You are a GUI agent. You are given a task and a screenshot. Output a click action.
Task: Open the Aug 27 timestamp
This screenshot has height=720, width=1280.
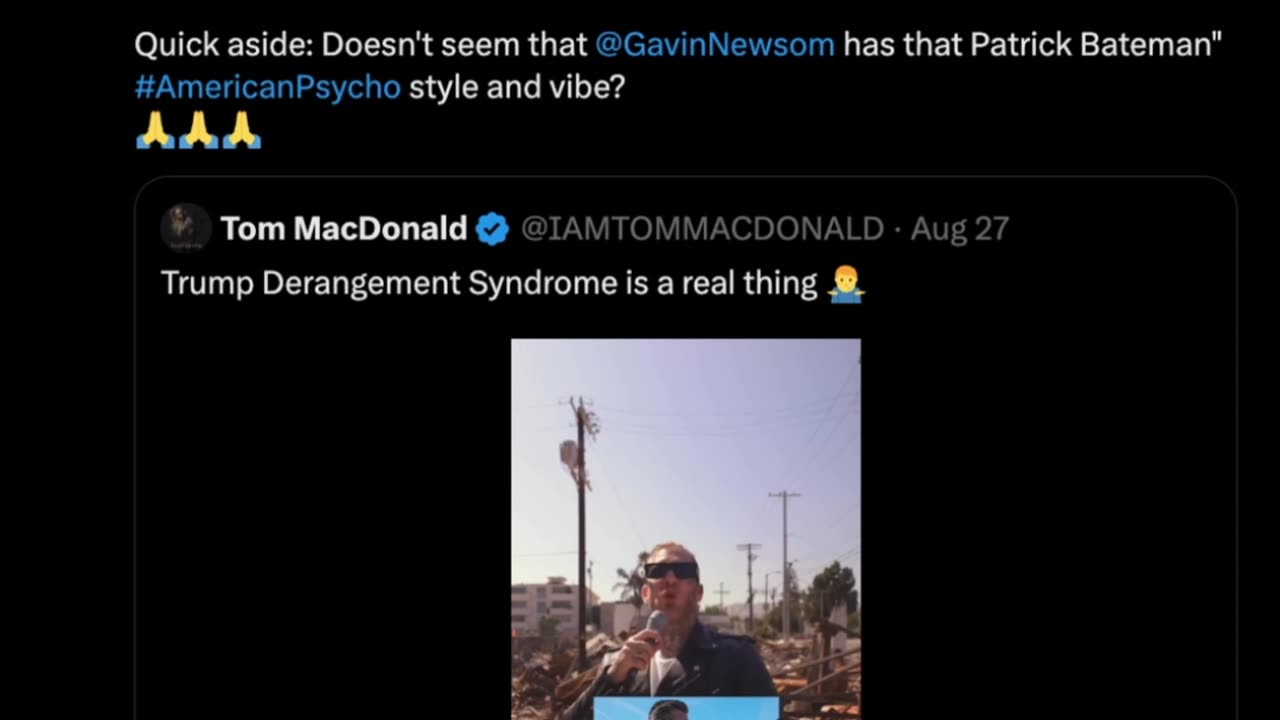coord(959,229)
